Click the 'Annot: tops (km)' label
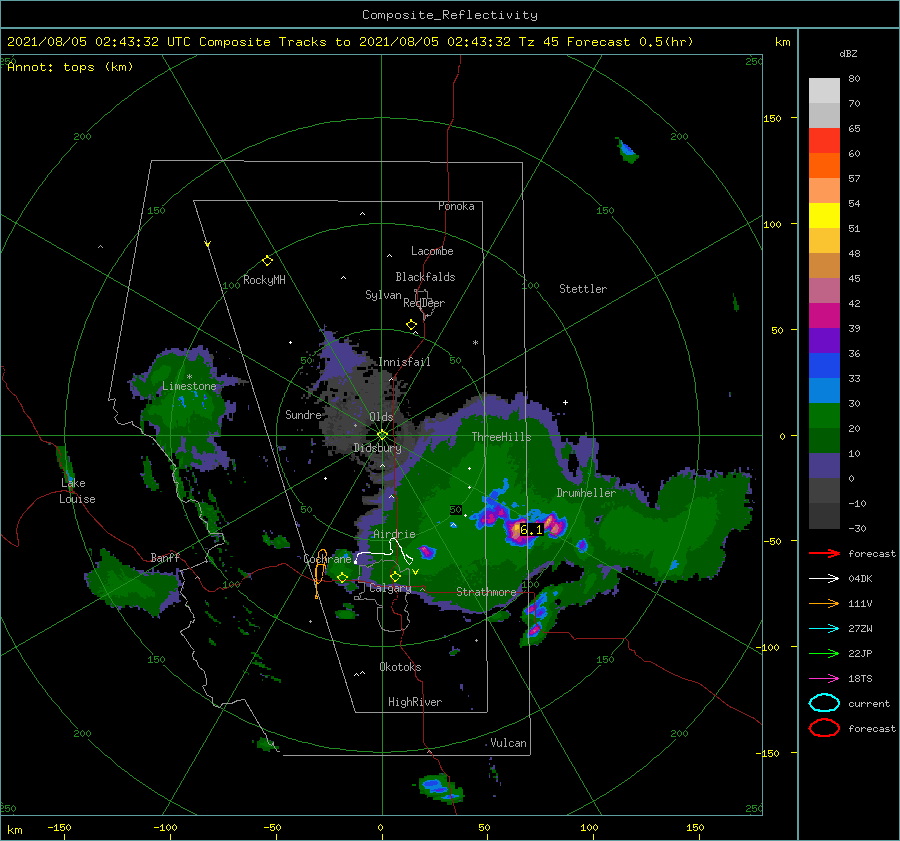 (x=70, y=67)
